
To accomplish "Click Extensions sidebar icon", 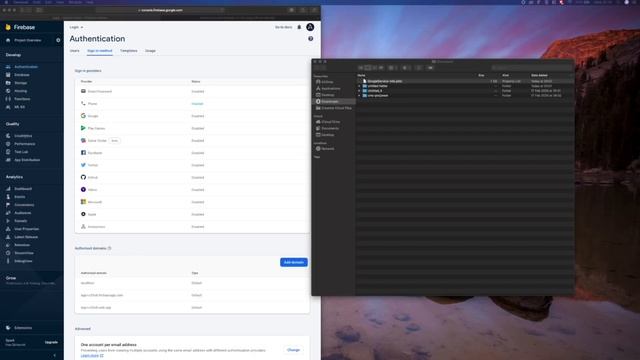I will tap(8, 328).
